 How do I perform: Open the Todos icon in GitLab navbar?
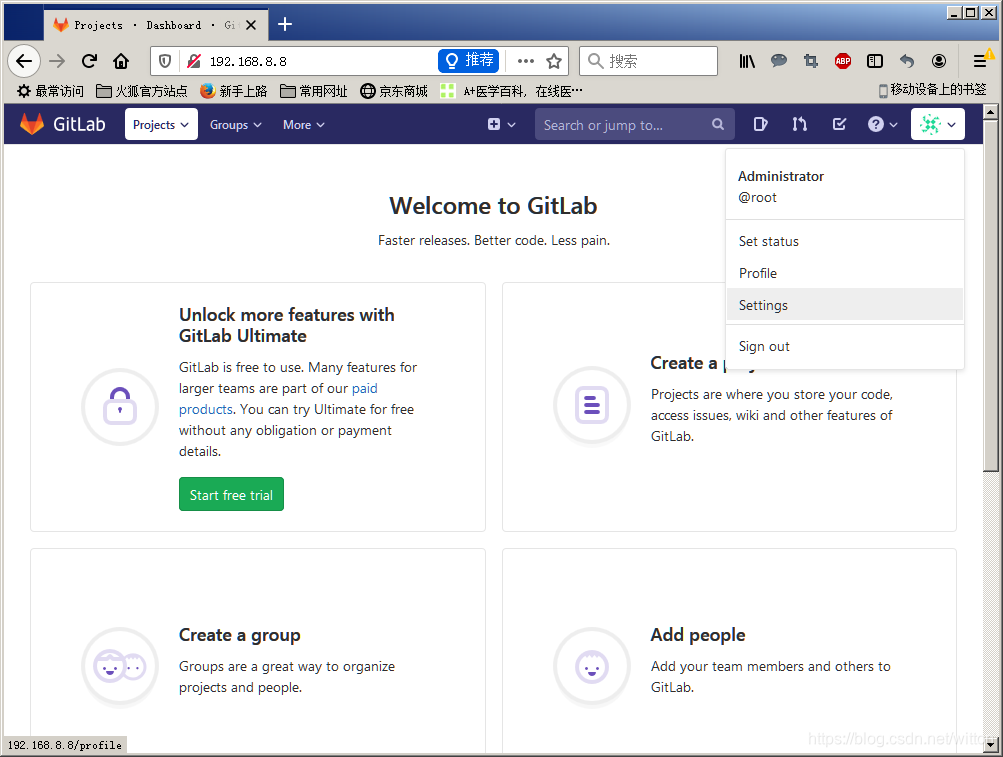[x=839, y=124]
